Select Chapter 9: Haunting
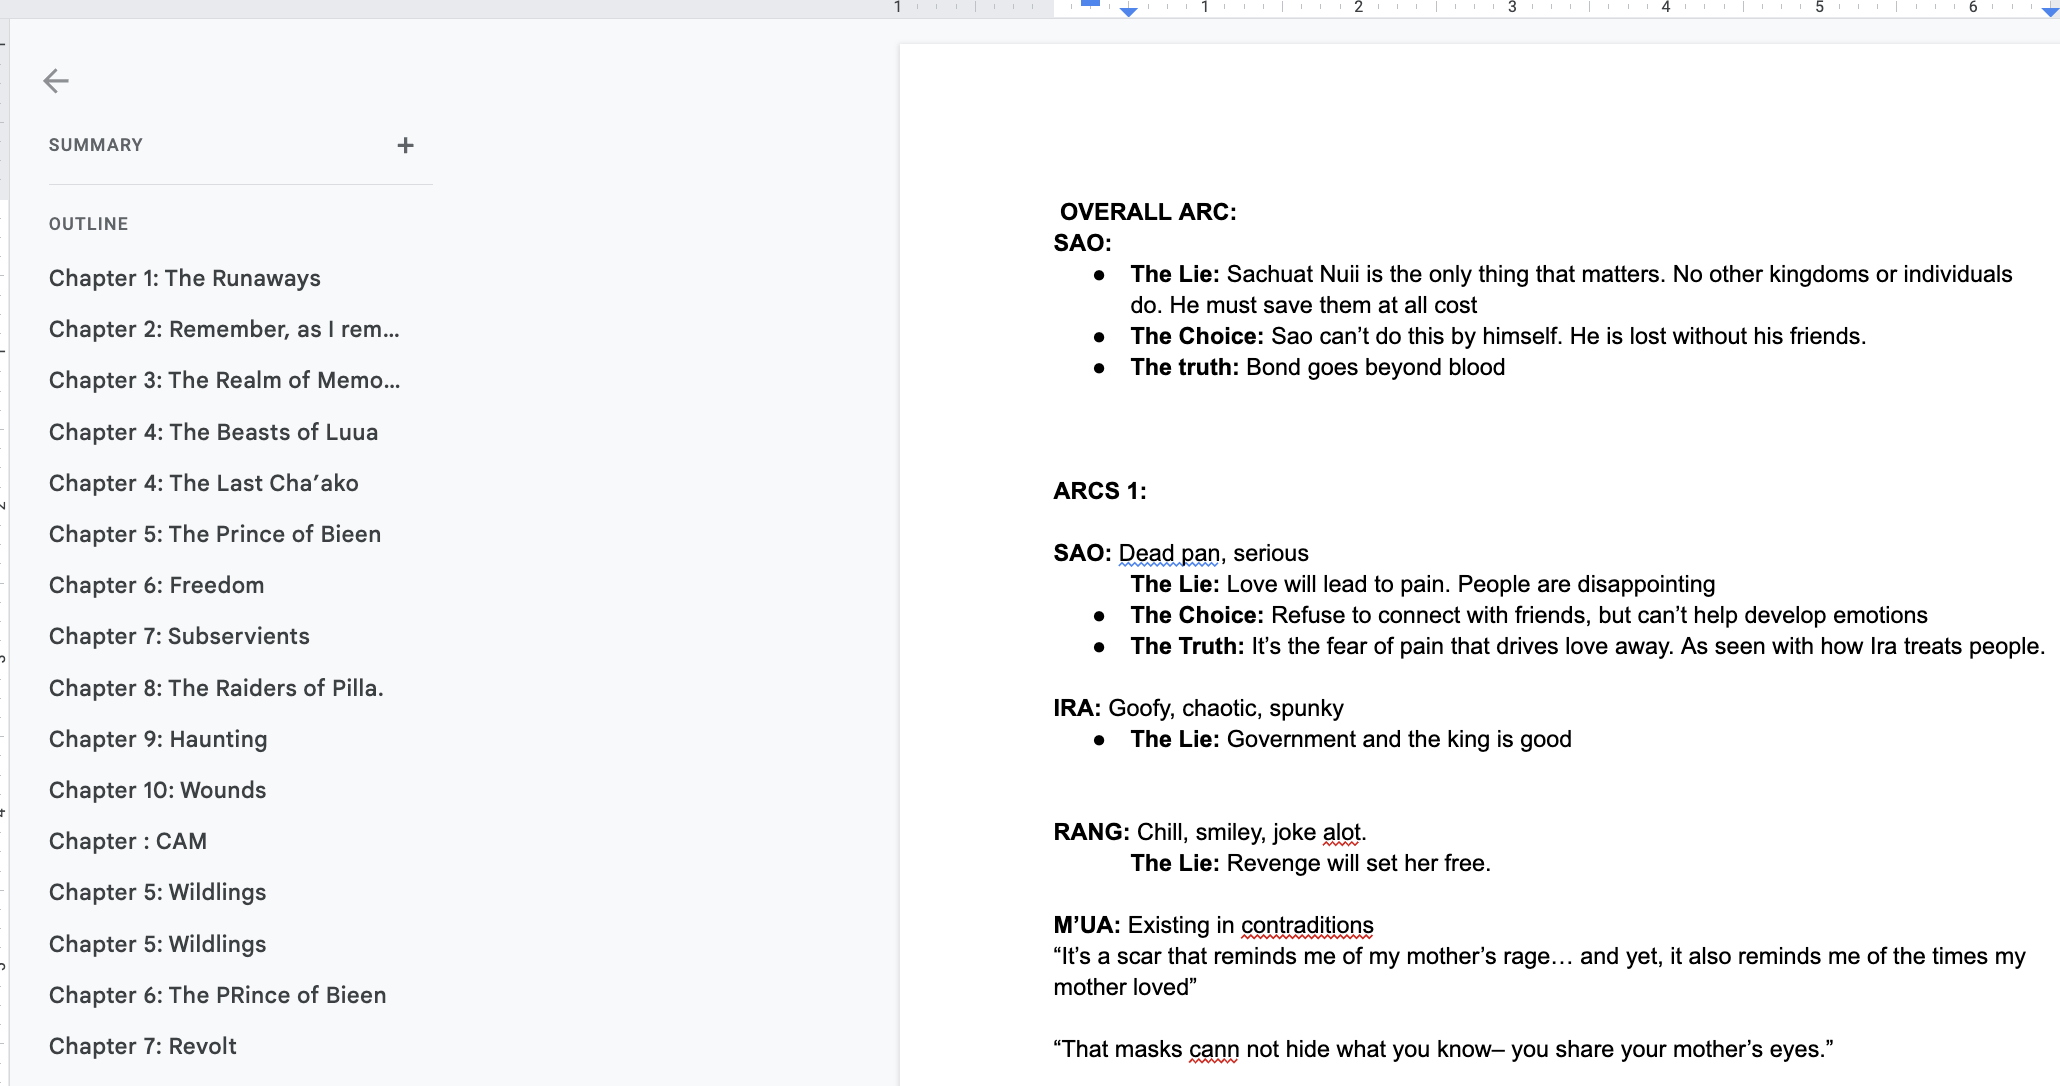2060x1086 pixels. coord(158,739)
